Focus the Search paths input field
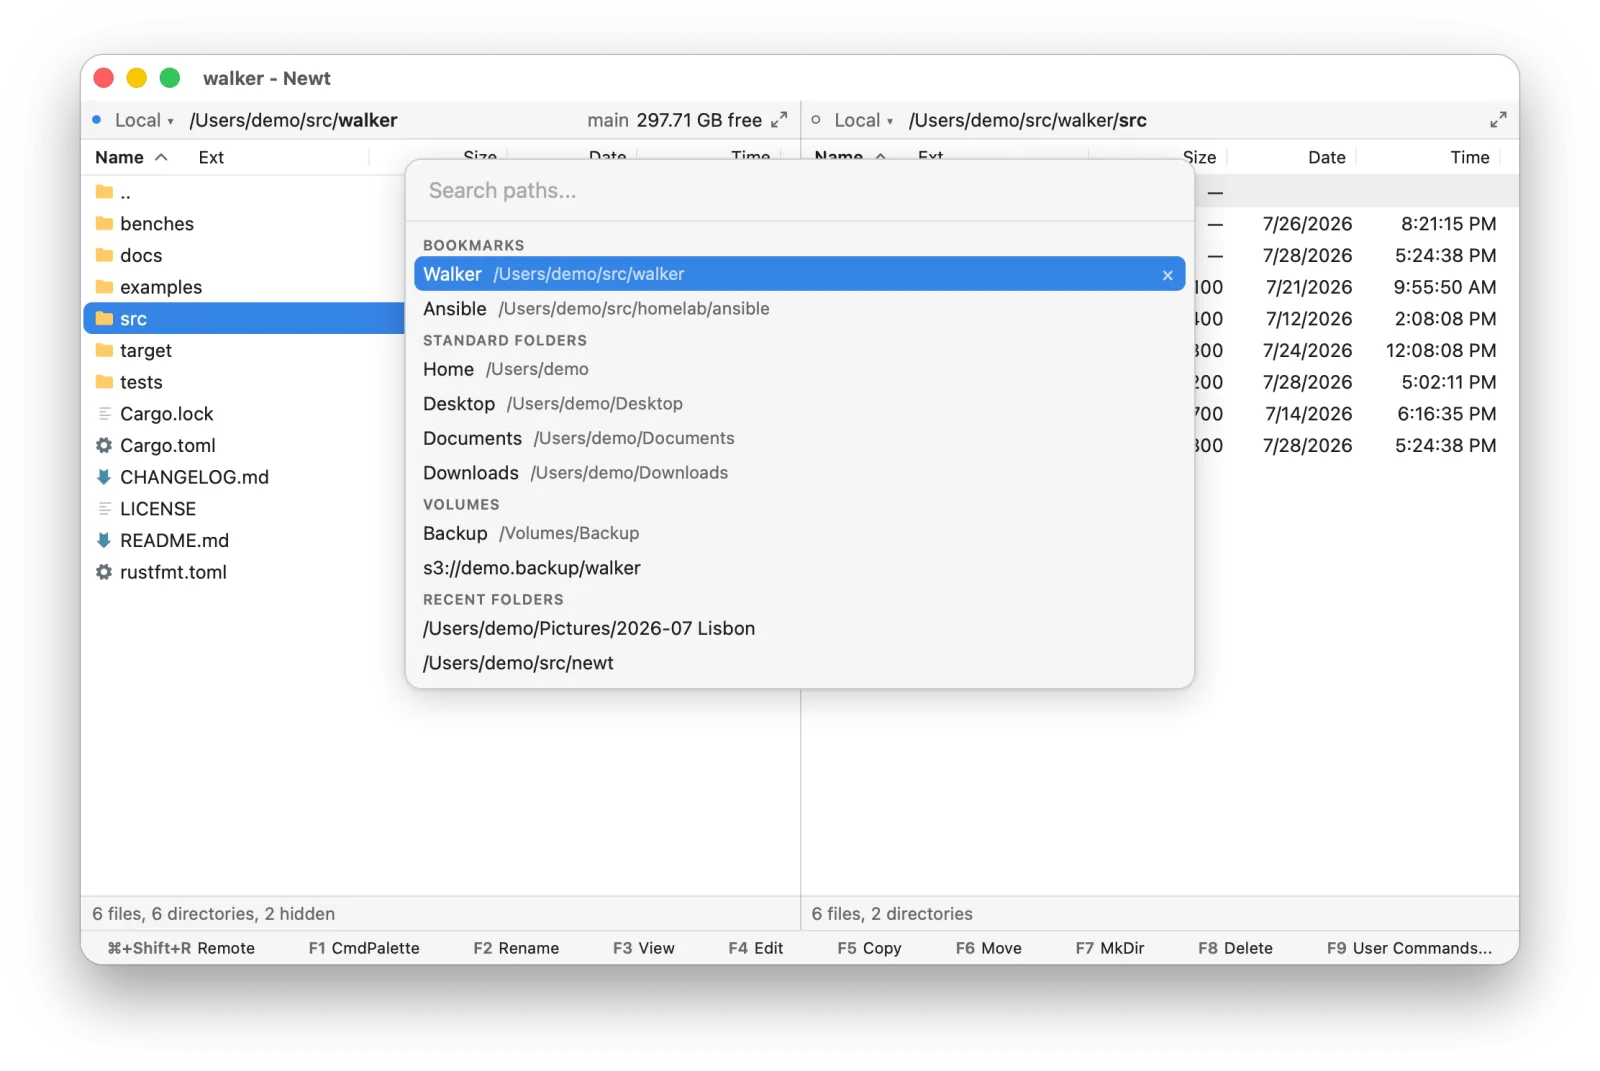The width and height of the screenshot is (1600, 1071). pyautogui.click(x=800, y=191)
